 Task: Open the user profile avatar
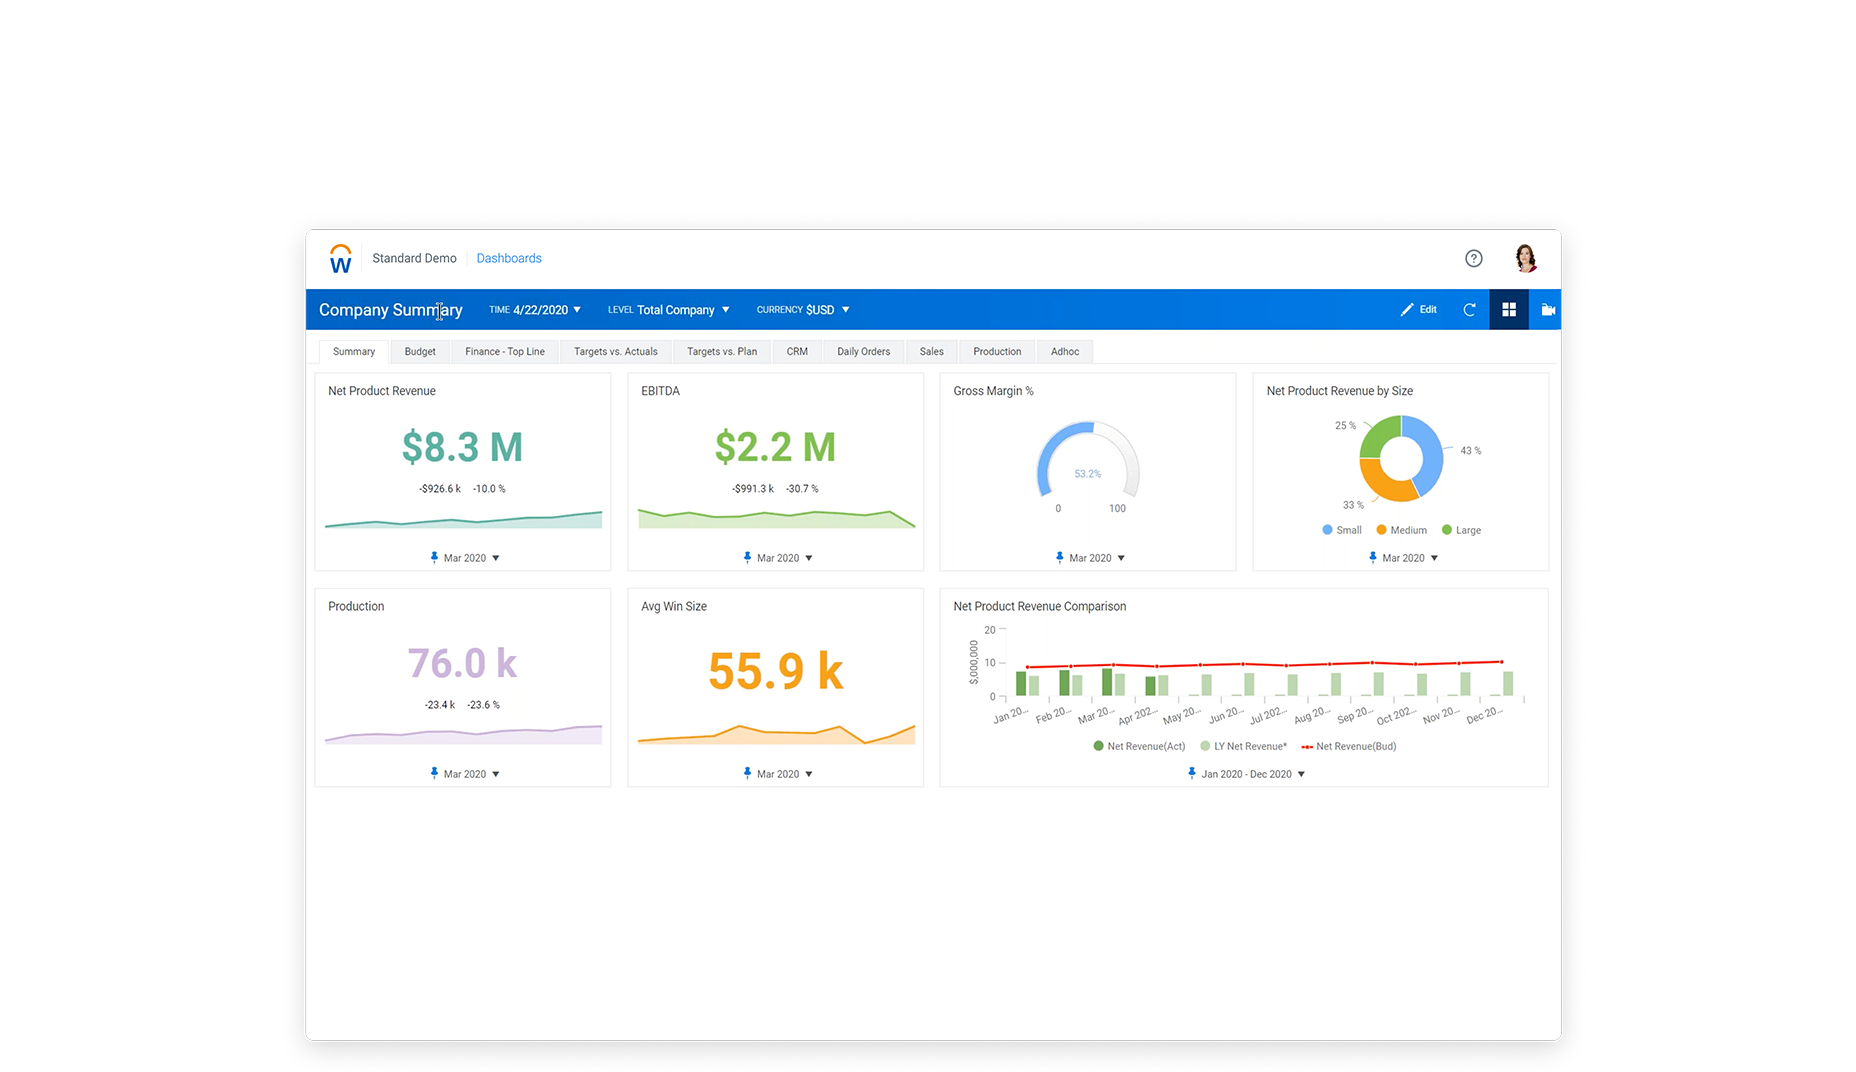point(1525,259)
